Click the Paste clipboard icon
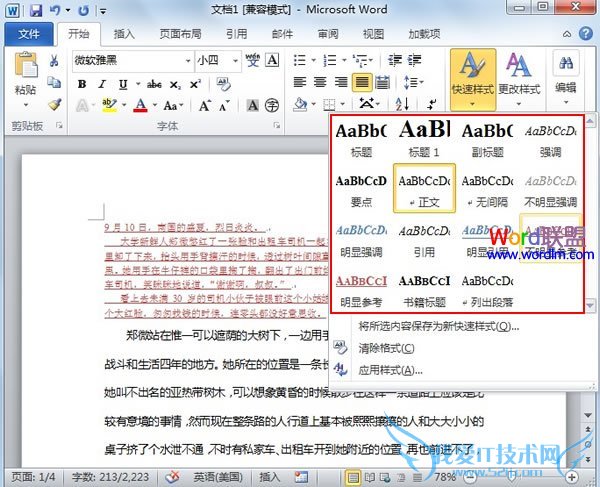600x487 pixels. pos(26,65)
